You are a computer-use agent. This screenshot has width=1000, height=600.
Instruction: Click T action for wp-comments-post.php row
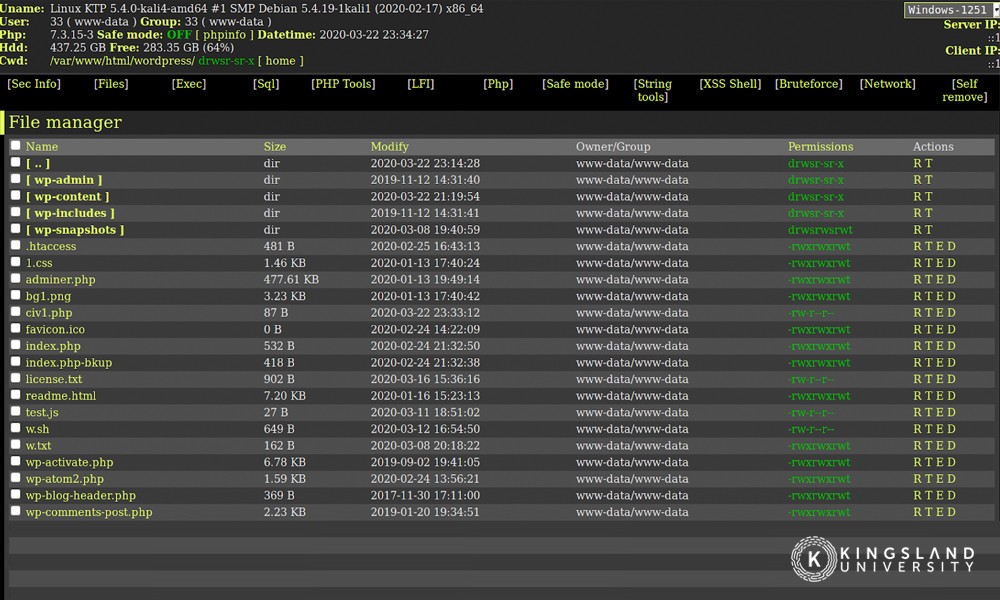pos(929,511)
